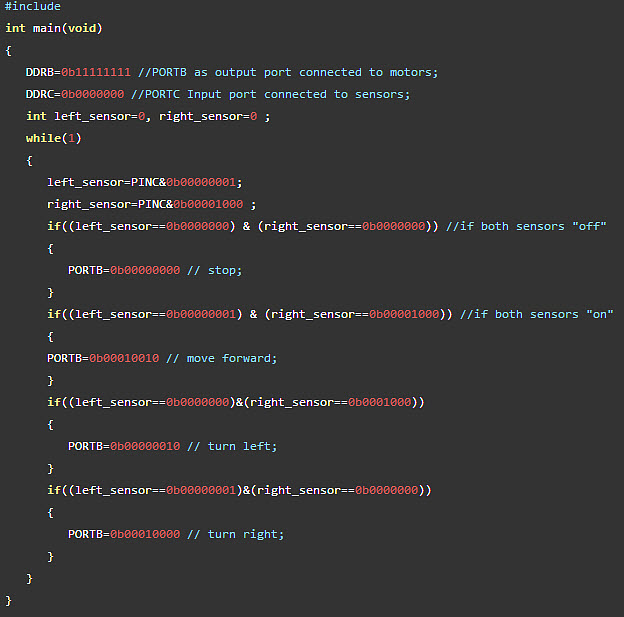
Task: Click the "DDRC" register name
Action: [40, 94]
